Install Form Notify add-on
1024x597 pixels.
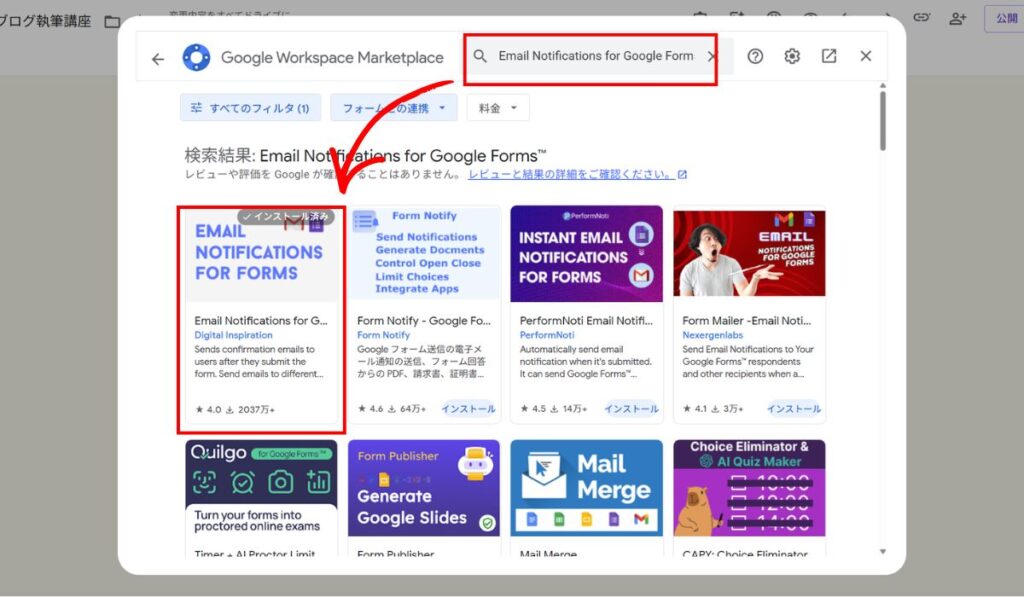468,408
